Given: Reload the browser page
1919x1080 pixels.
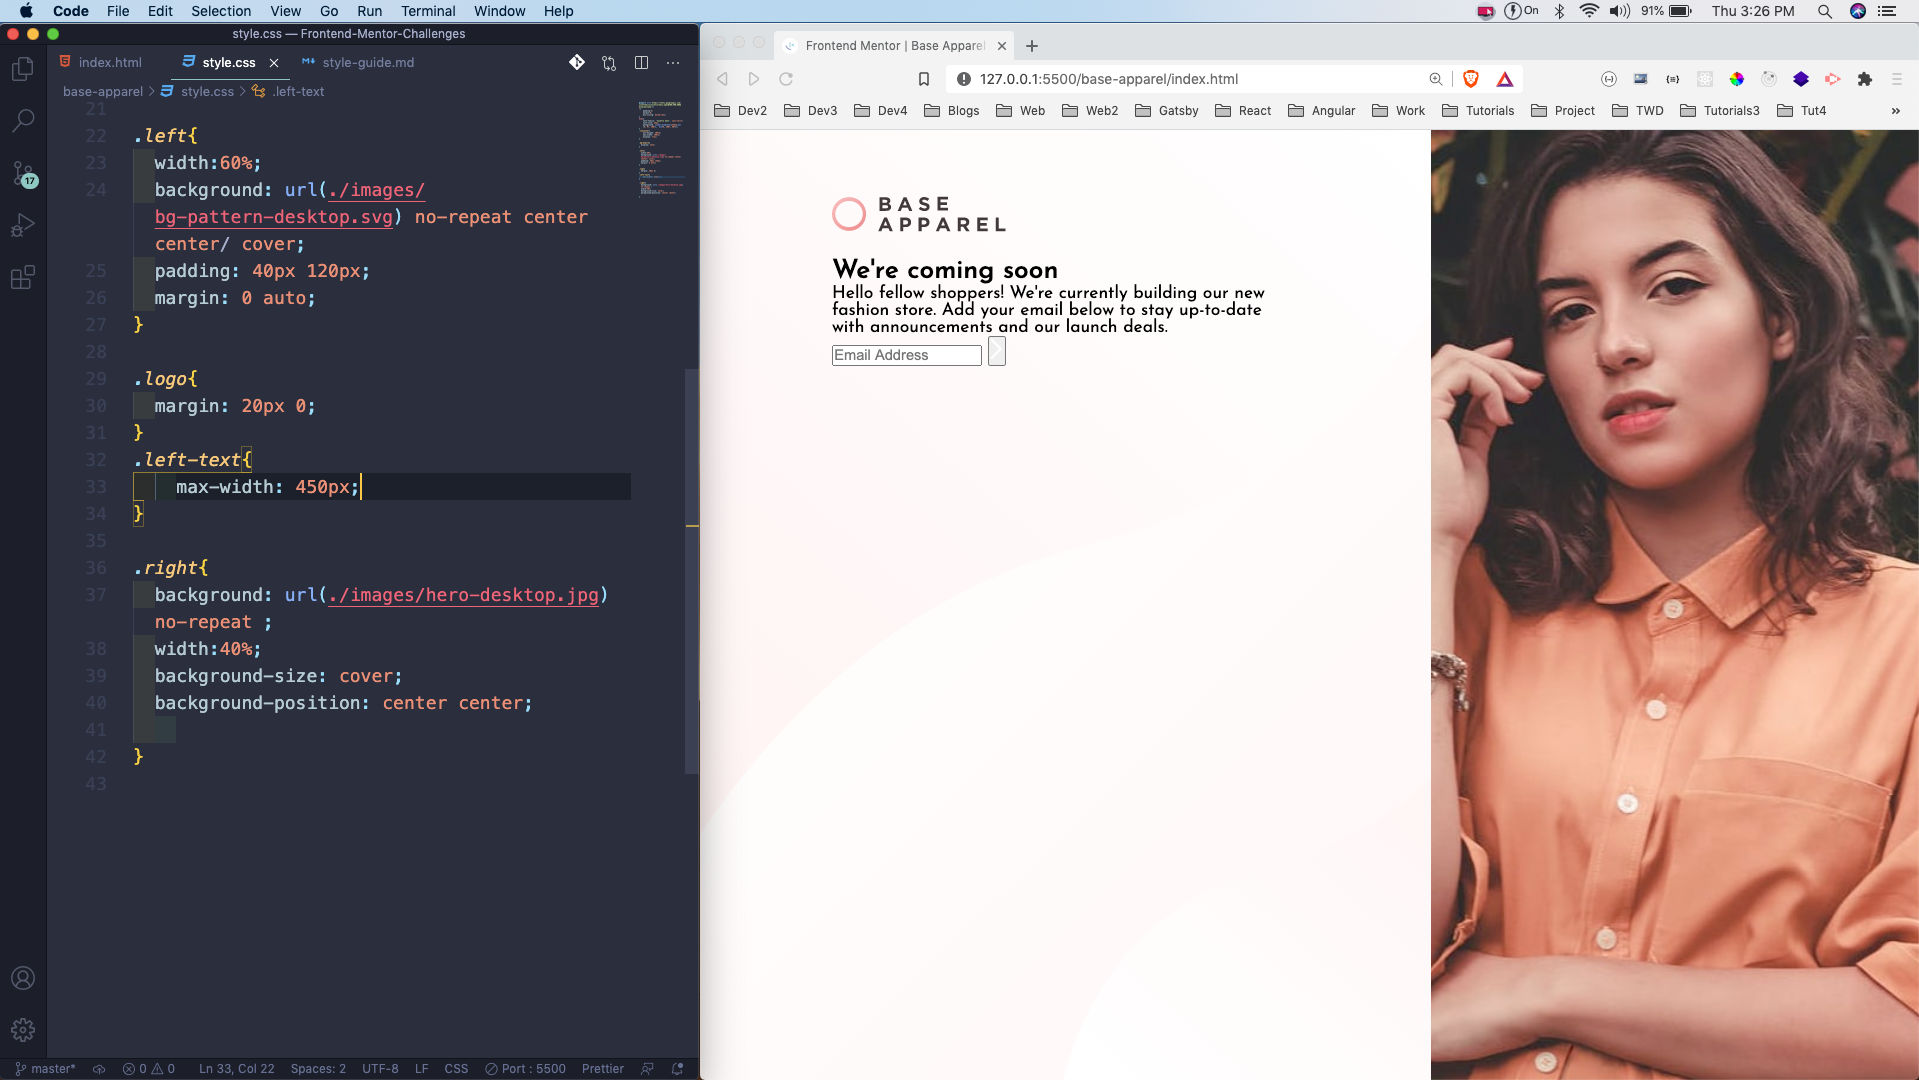Looking at the screenshot, I should (x=786, y=79).
